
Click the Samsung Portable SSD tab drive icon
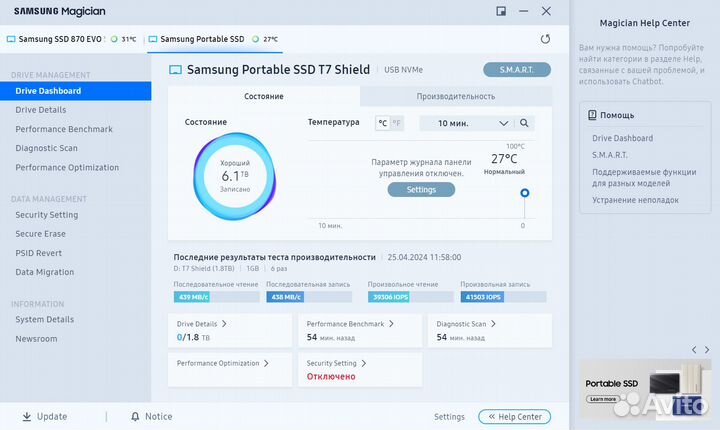tap(153, 39)
